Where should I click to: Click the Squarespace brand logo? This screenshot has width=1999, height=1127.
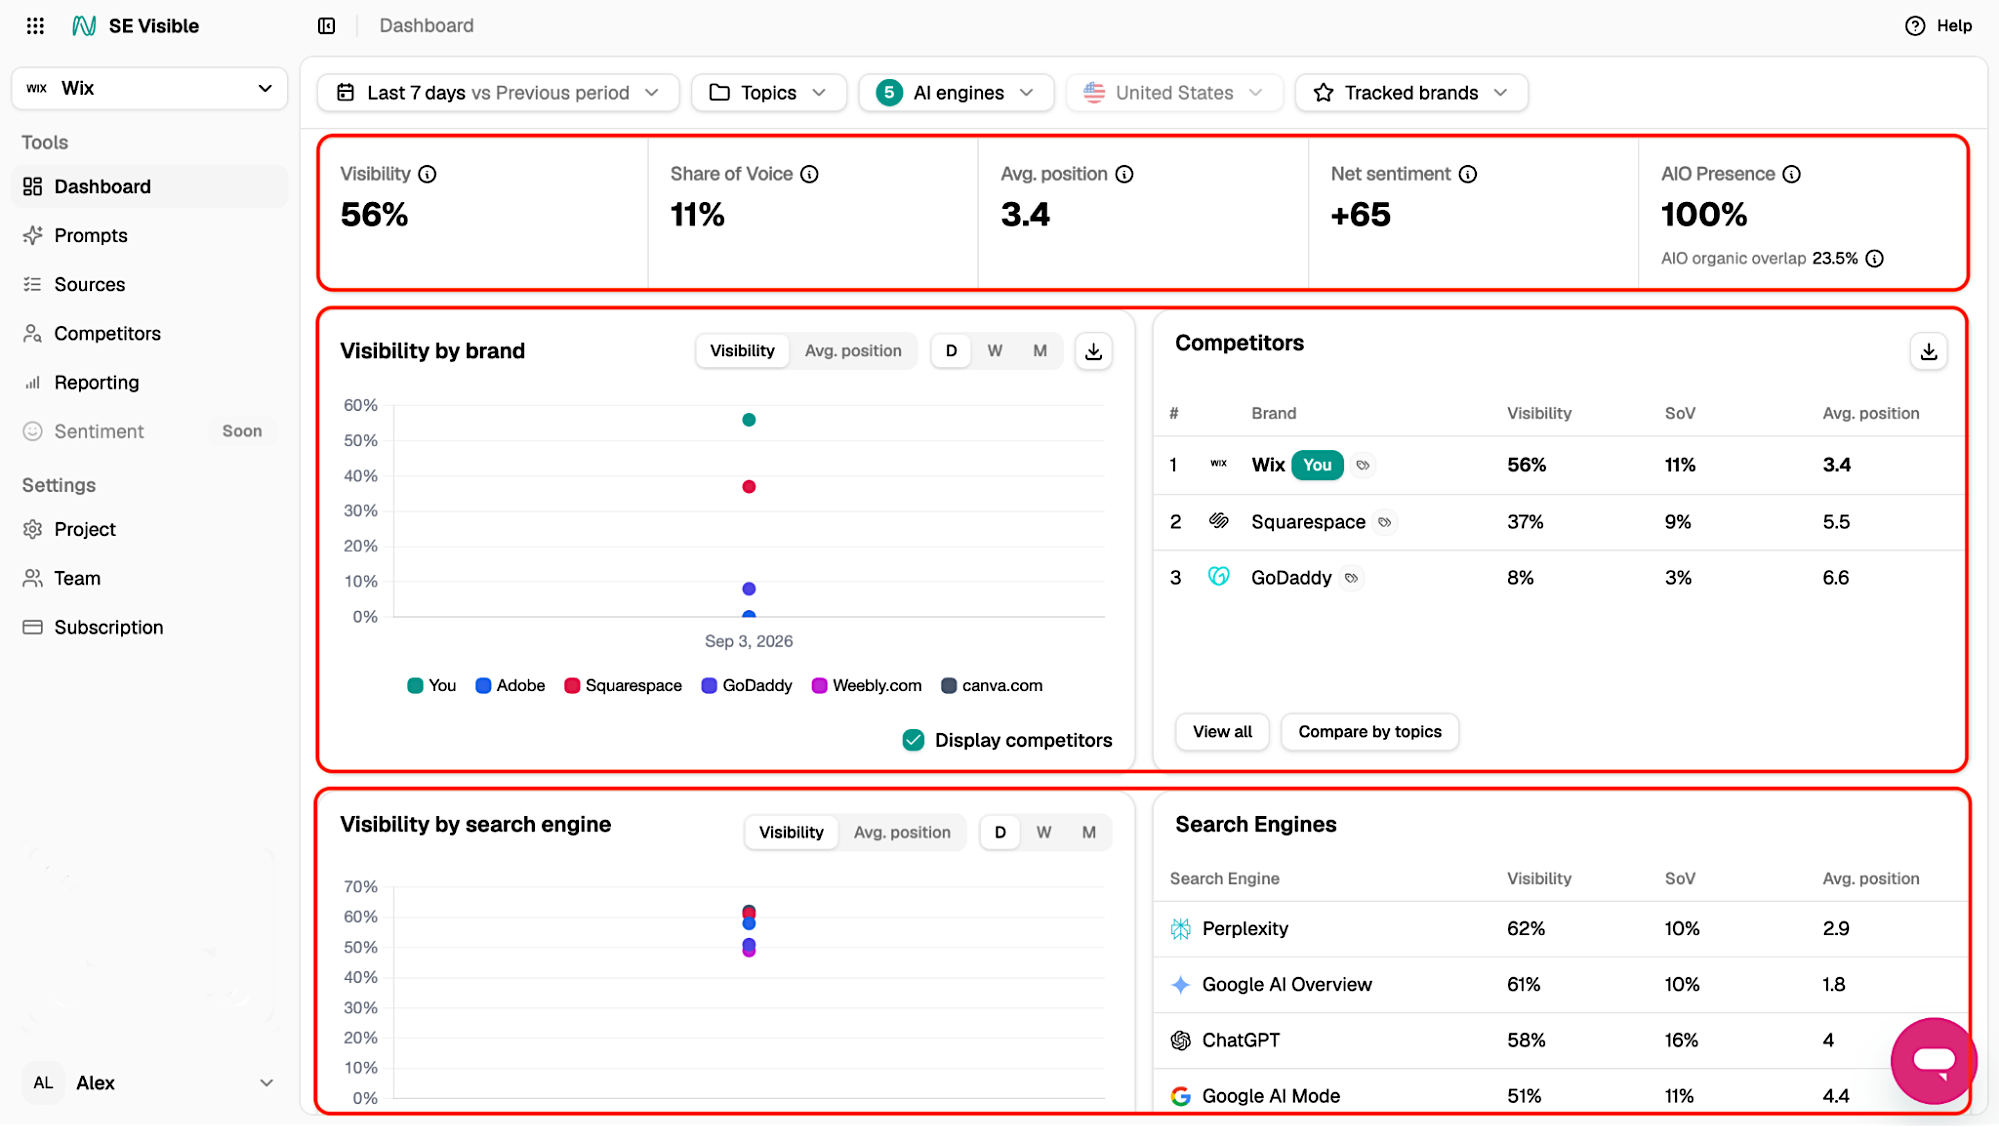1218,521
